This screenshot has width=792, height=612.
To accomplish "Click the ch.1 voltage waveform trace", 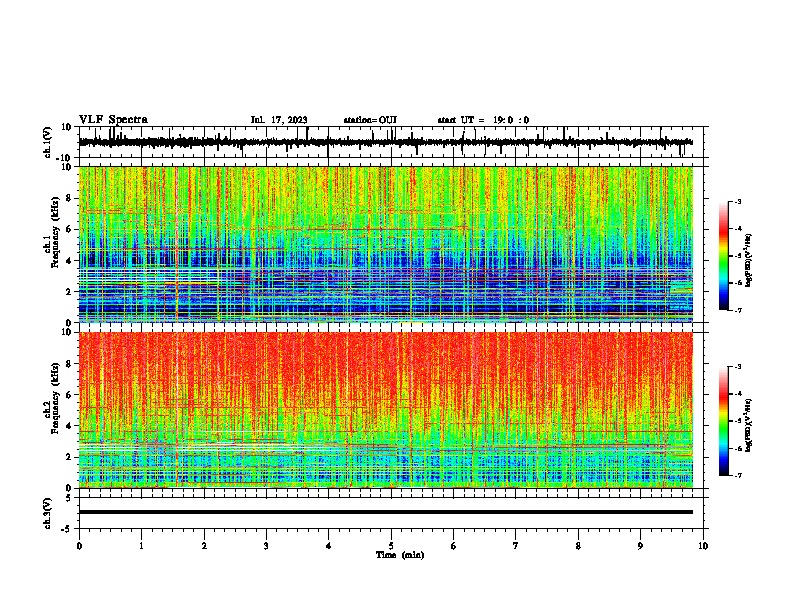I will [x=385, y=142].
